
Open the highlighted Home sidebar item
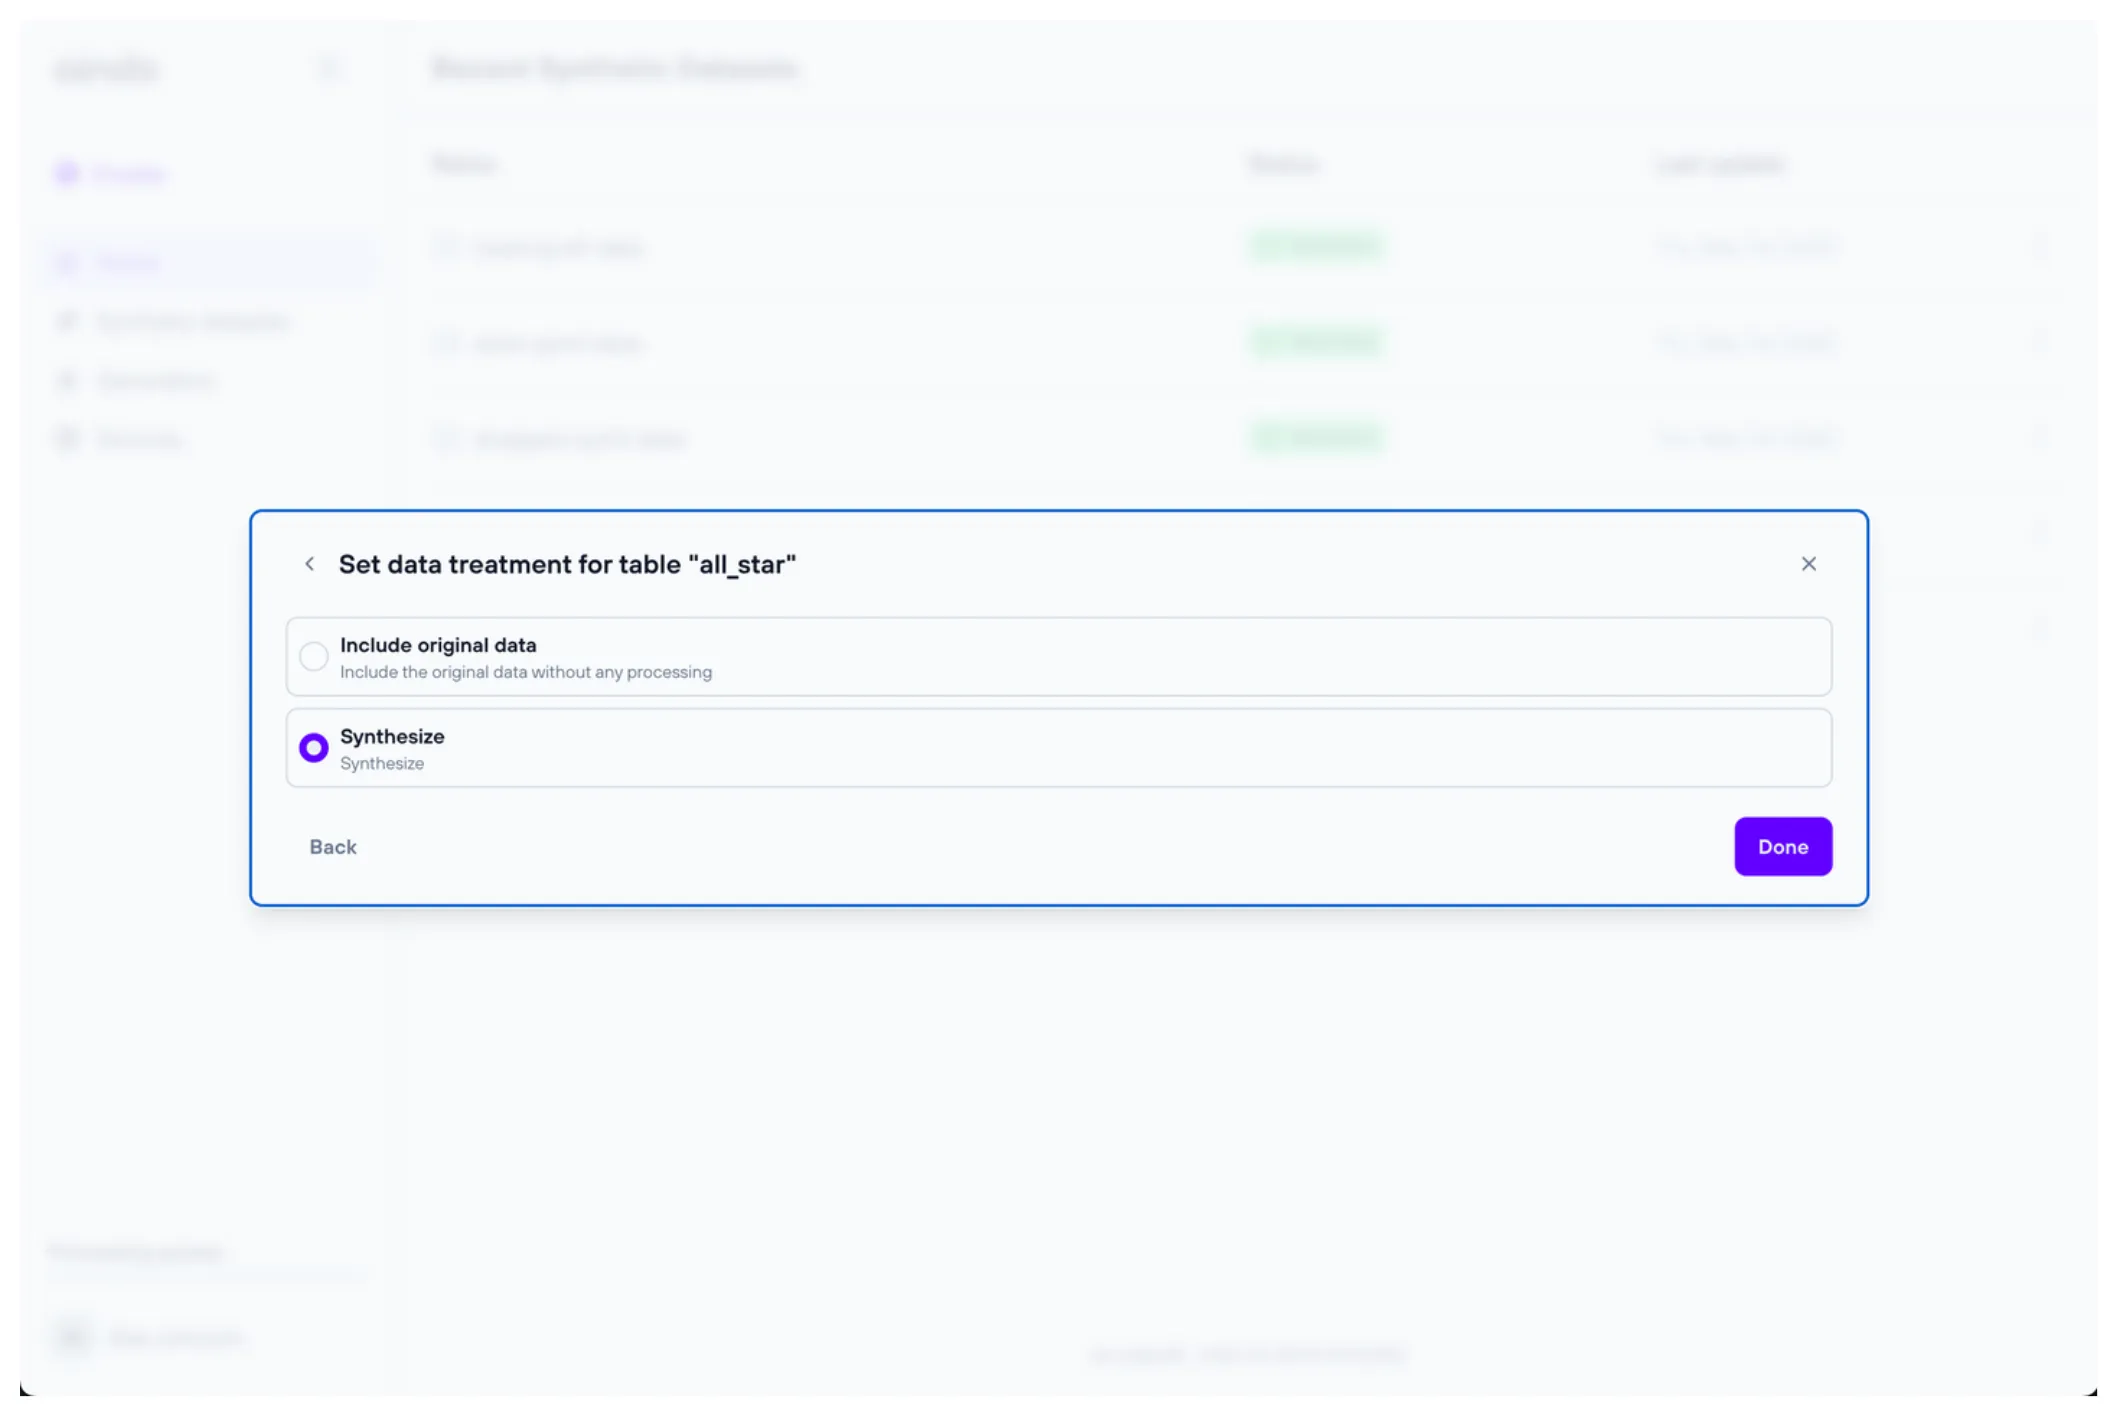coord(128,263)
